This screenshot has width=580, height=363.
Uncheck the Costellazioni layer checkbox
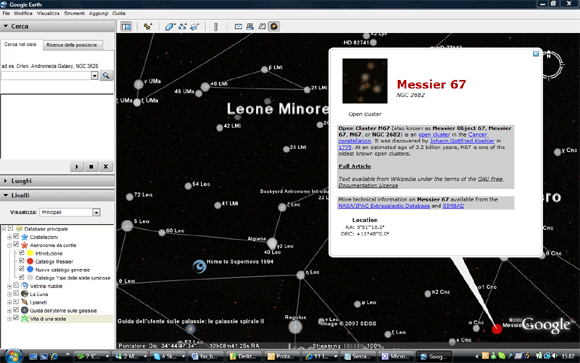tap(16, 236)
